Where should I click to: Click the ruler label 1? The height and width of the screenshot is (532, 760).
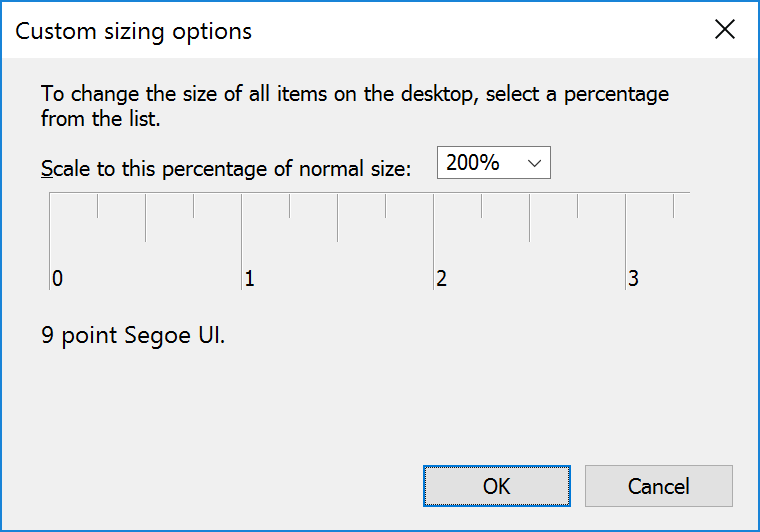pos(250,279)
